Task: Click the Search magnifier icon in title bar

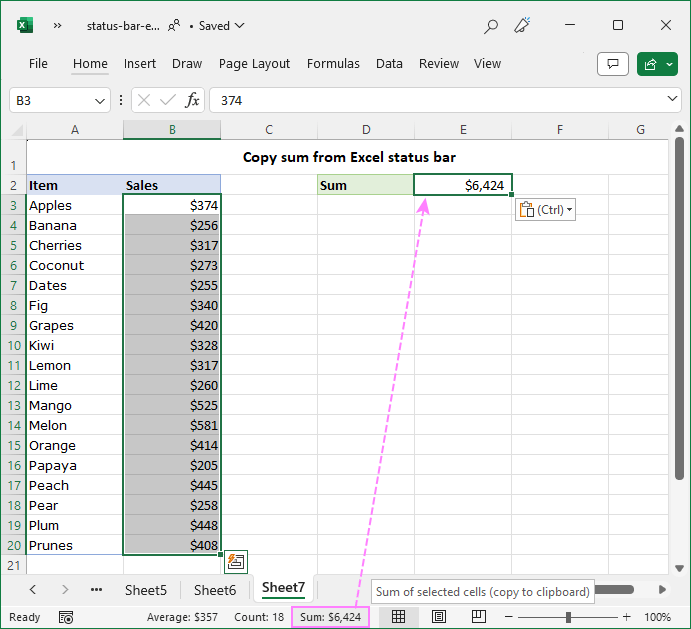Action: 491,26
